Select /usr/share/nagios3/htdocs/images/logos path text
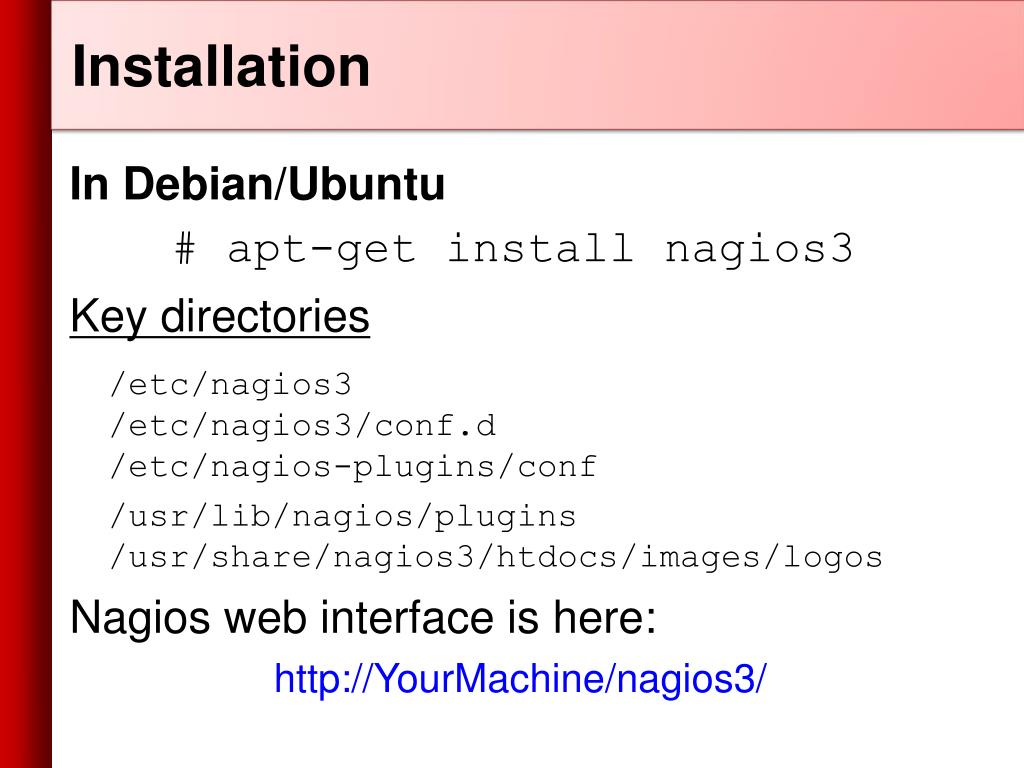The height and width of the screenshot is (768, 1024). coord(496,558)
